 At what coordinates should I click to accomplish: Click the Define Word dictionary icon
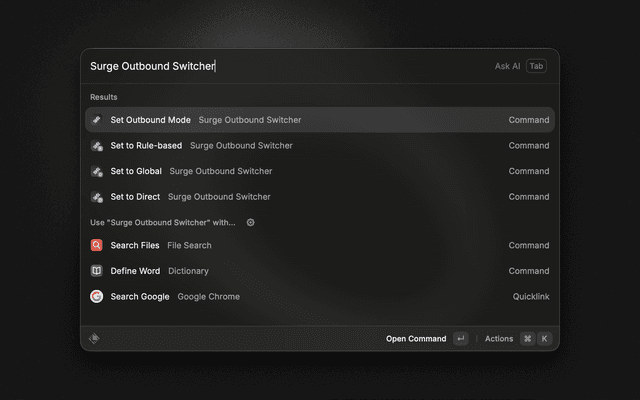click(97, 271)
